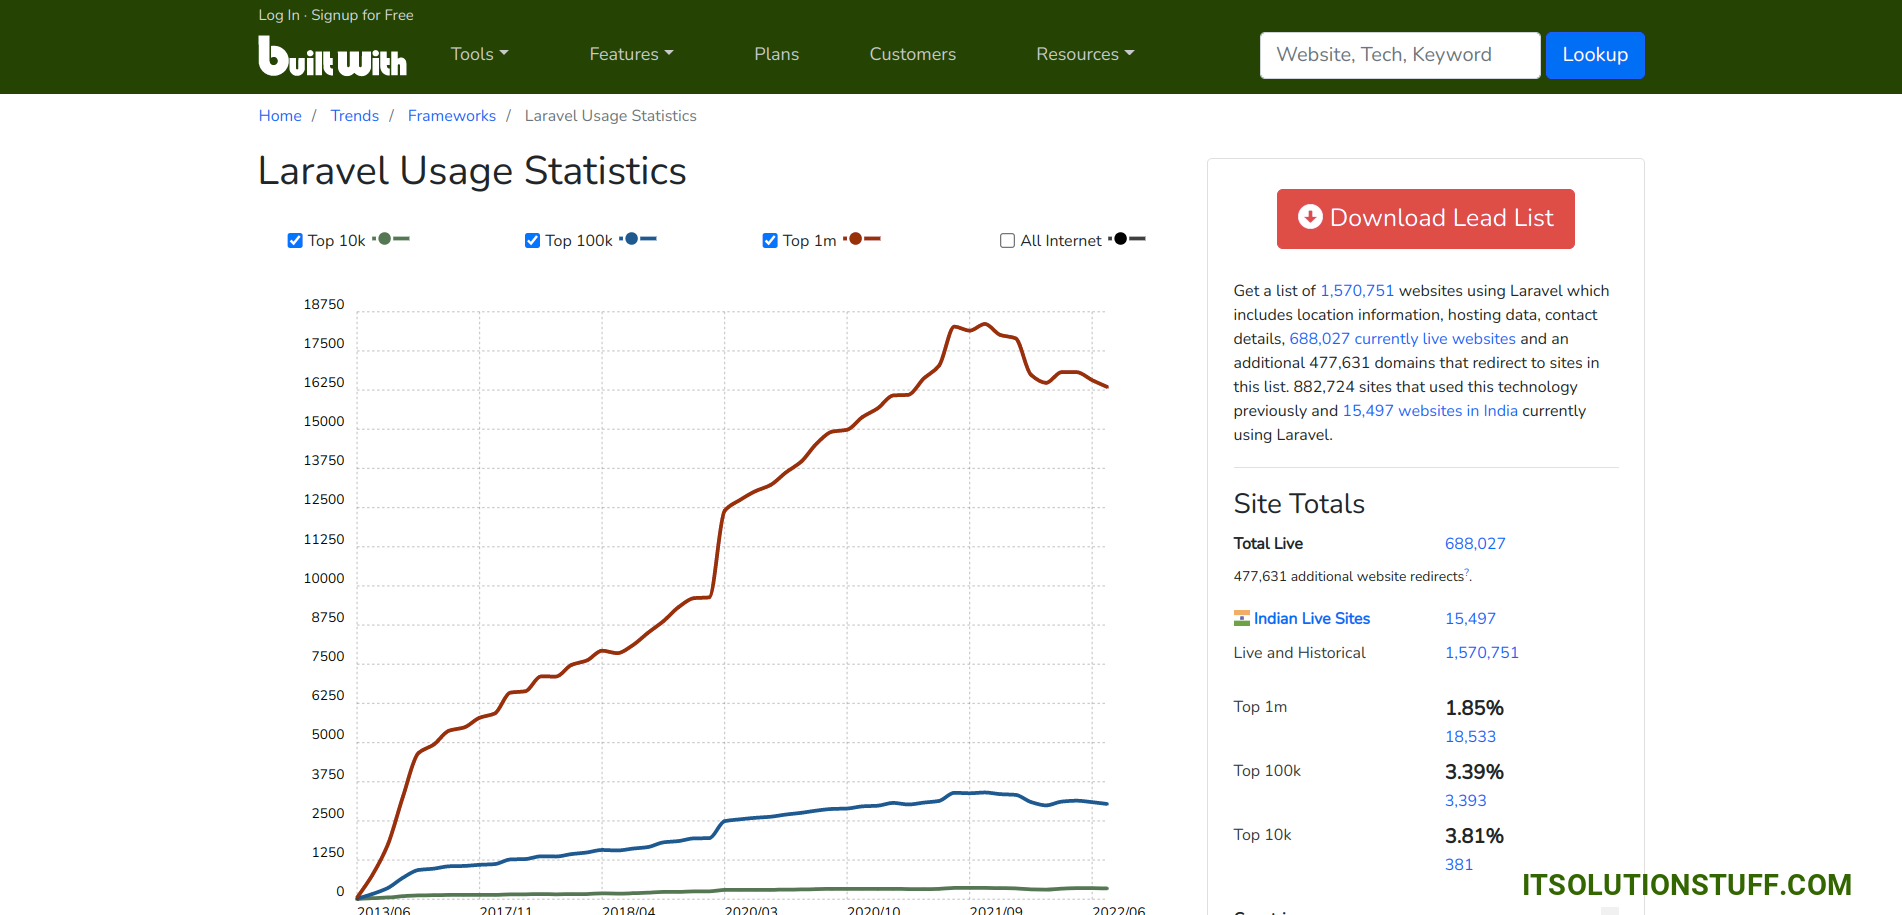Click the Top 100k blue legend marker
The image size is (1902, 915).
[x=638, y=239]
